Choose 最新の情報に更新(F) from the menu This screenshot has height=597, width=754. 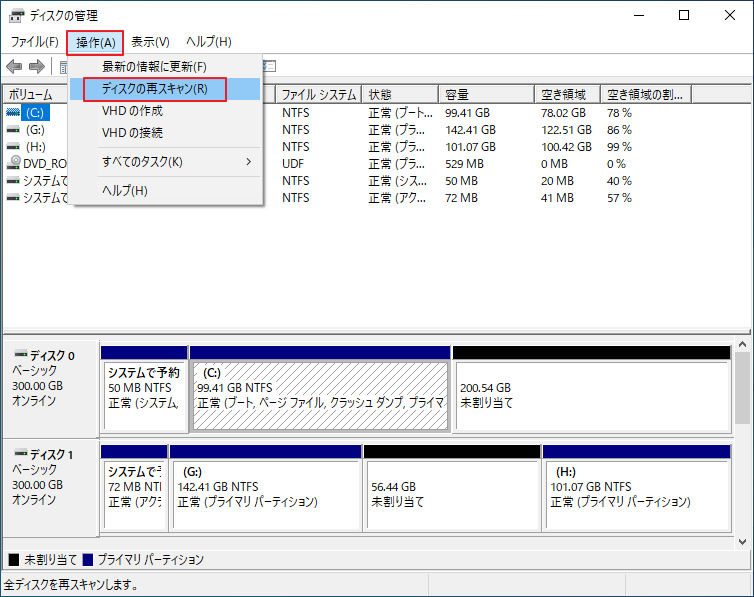(165, 66)
